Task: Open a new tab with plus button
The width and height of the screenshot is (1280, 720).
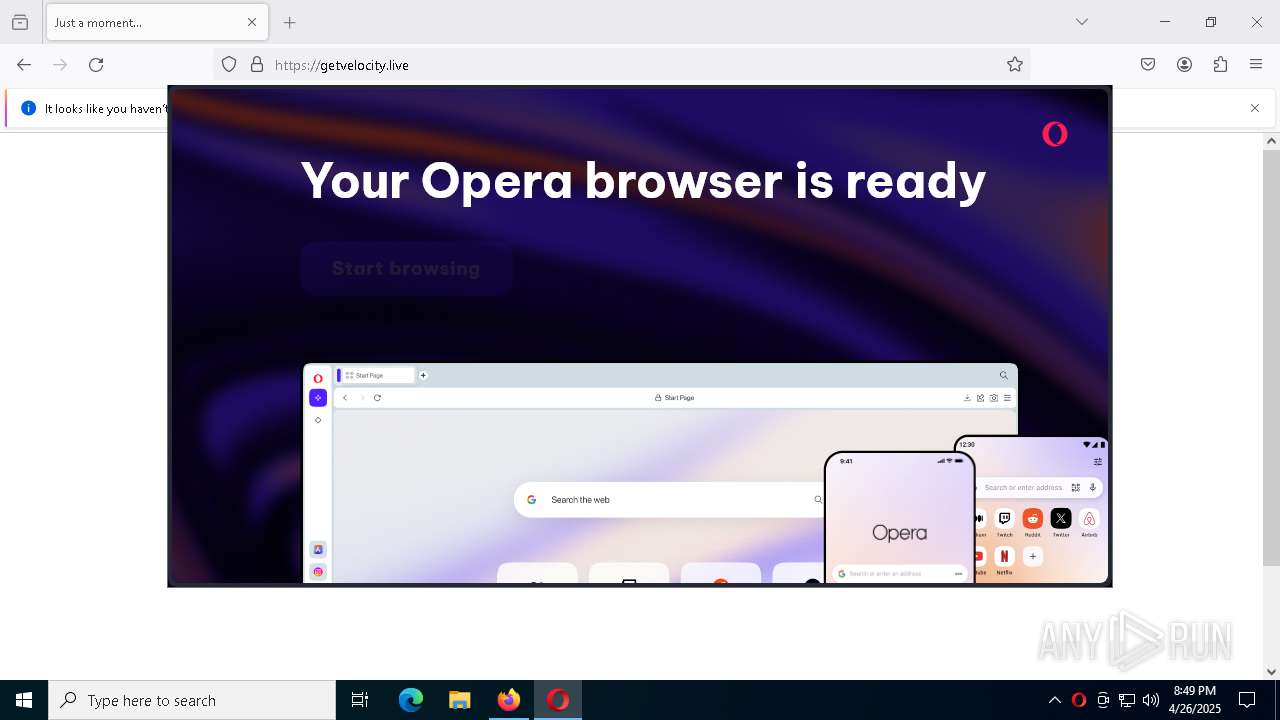Action: [289, 22]
